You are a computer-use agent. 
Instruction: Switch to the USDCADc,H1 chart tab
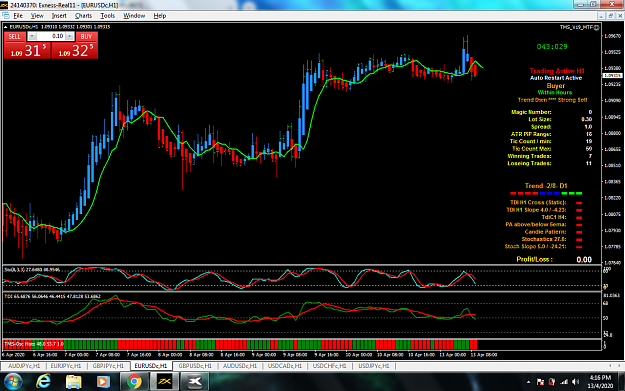tap(285, 366)
